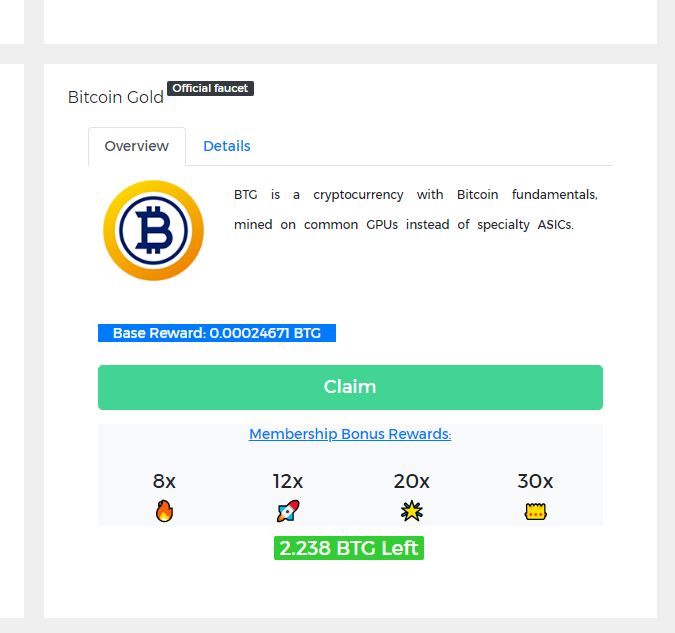Open the Overview tab
Image resolution: width=675 pixels, height=633 pixels.
click(137, 146)
